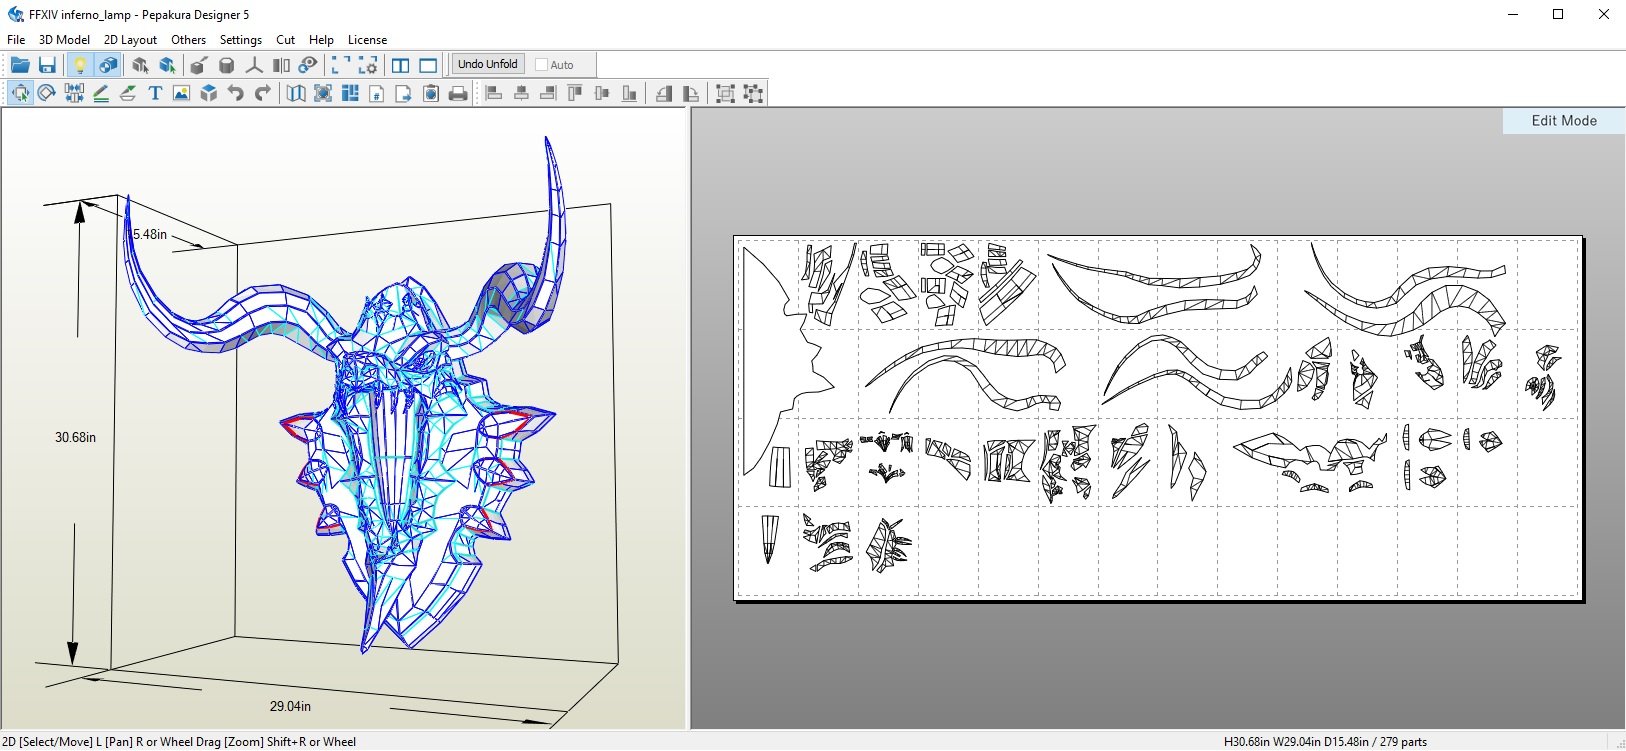Image resolution: width=1626 pixels, height=751 pixels.
Task: Click the Undo Unfold button
Action: point(488,64)
